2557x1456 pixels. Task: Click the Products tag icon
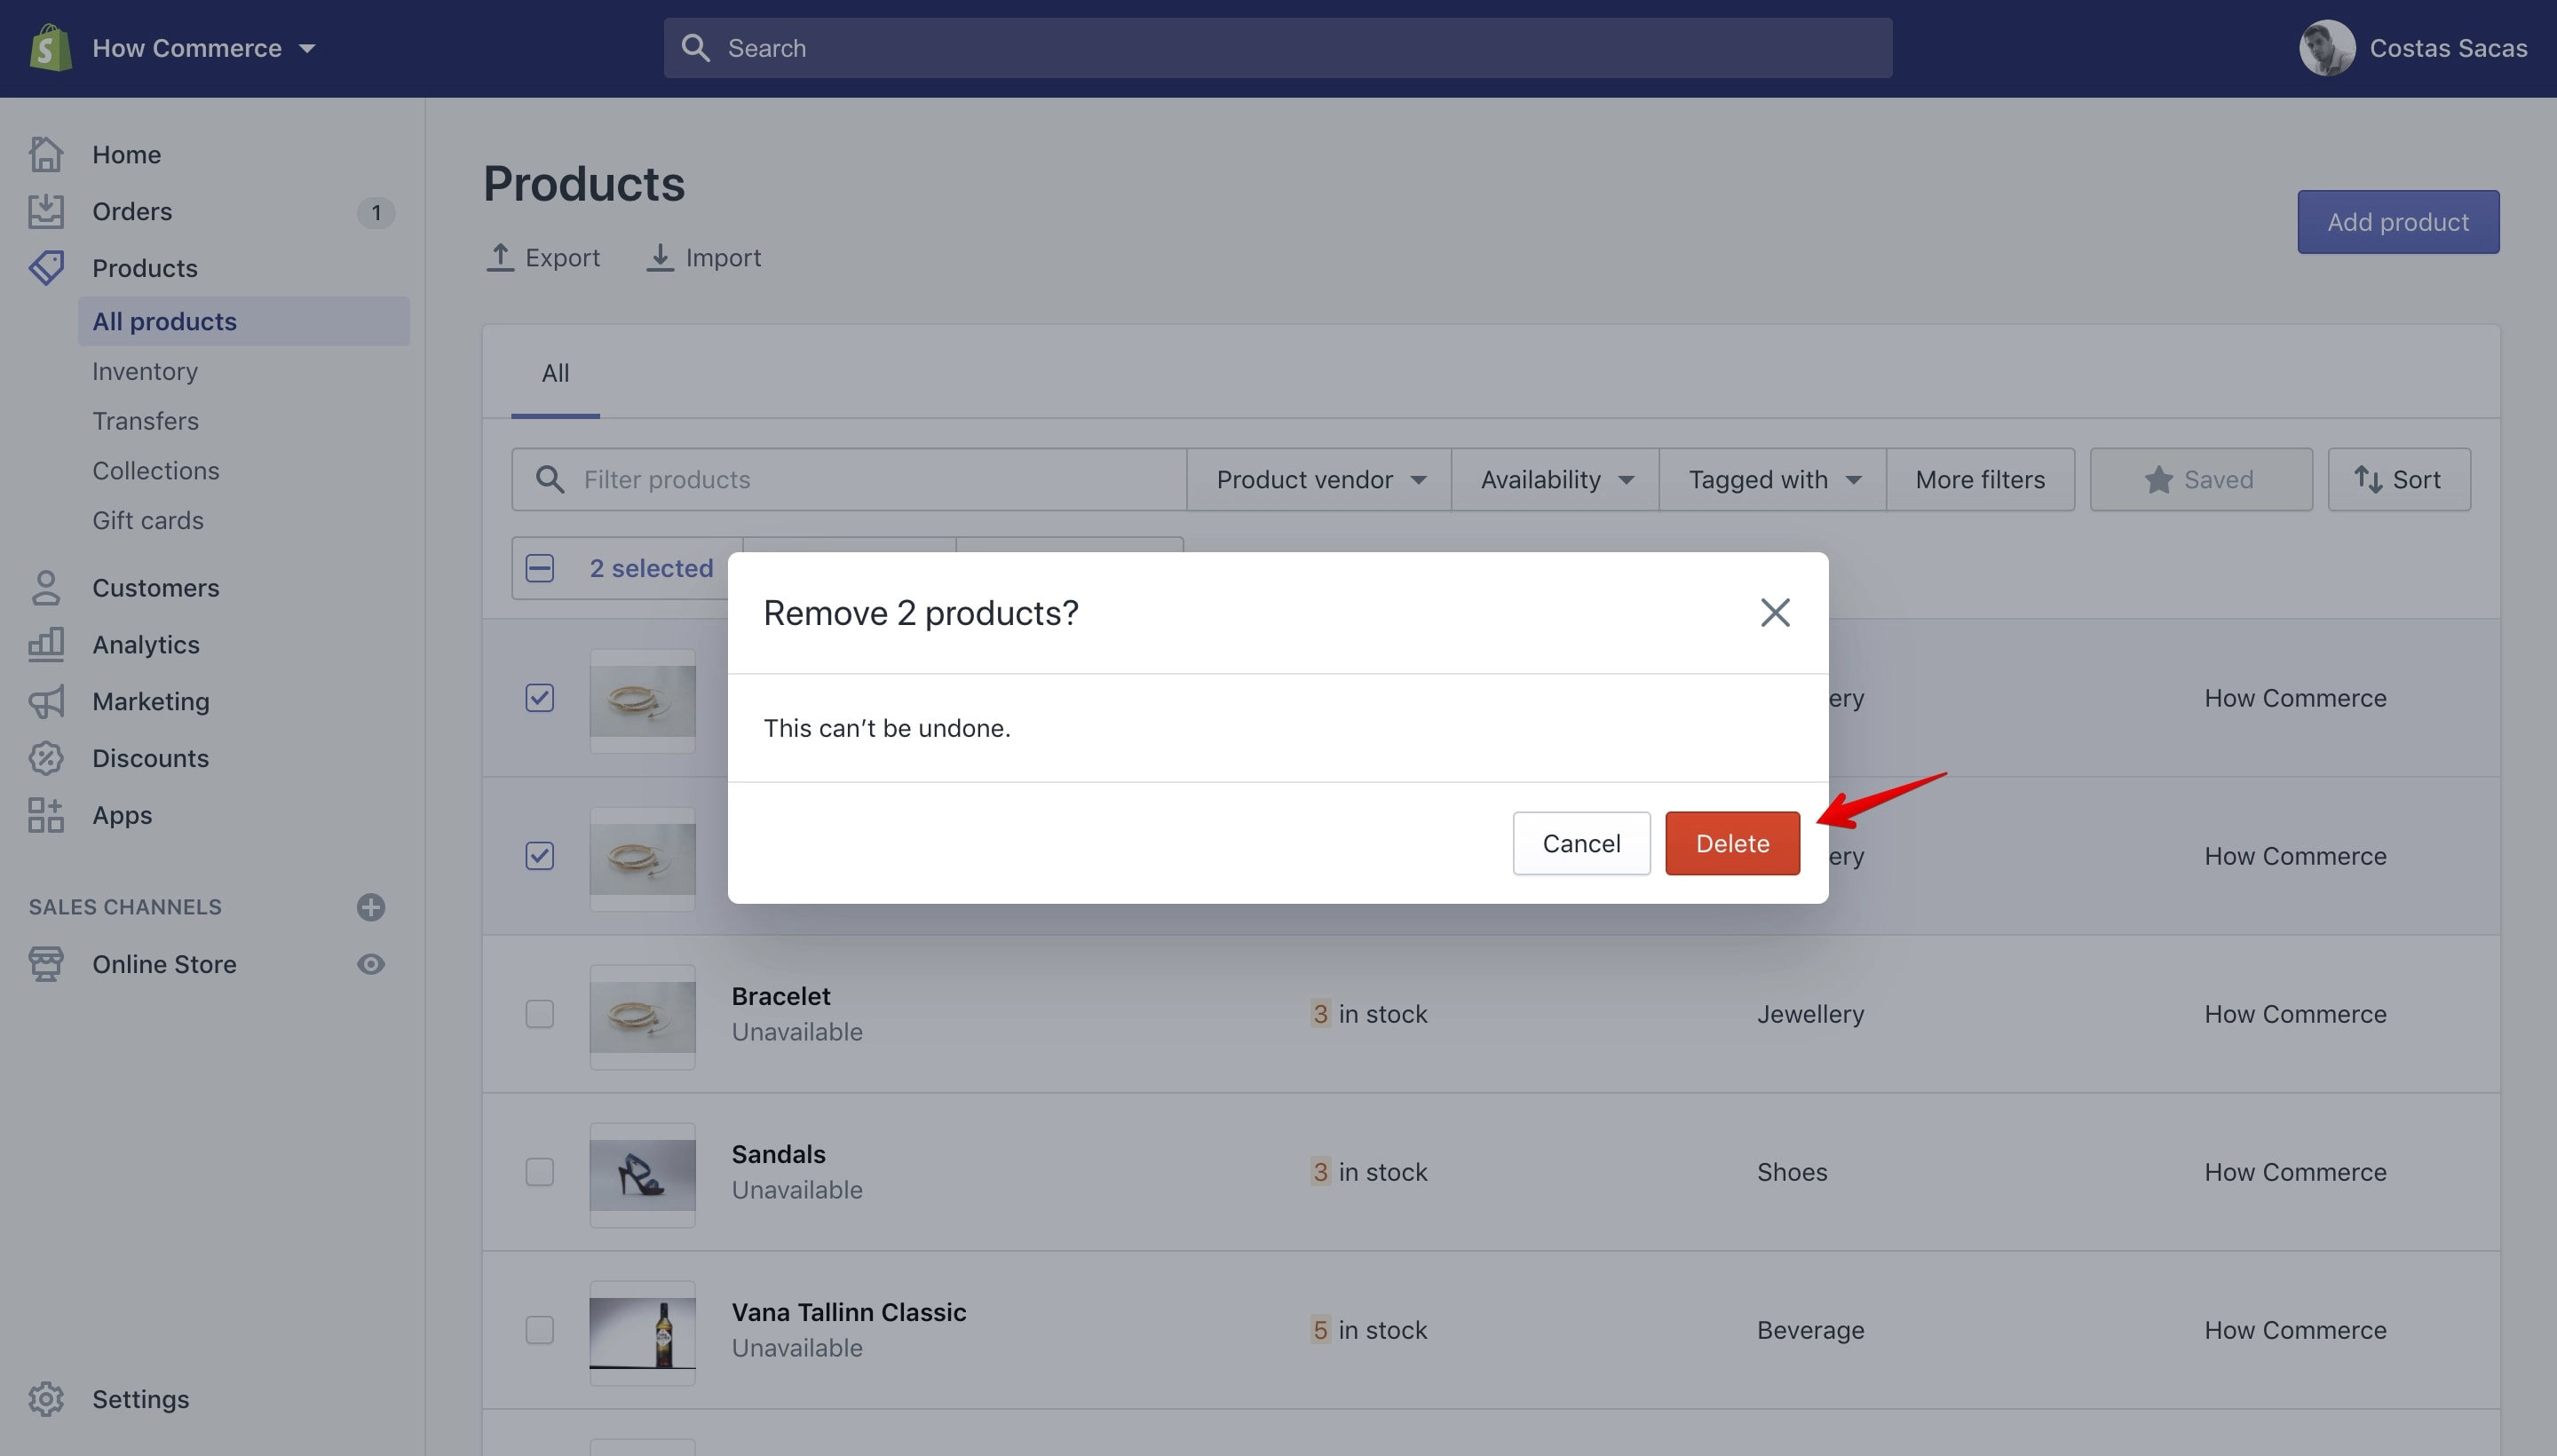46,267
